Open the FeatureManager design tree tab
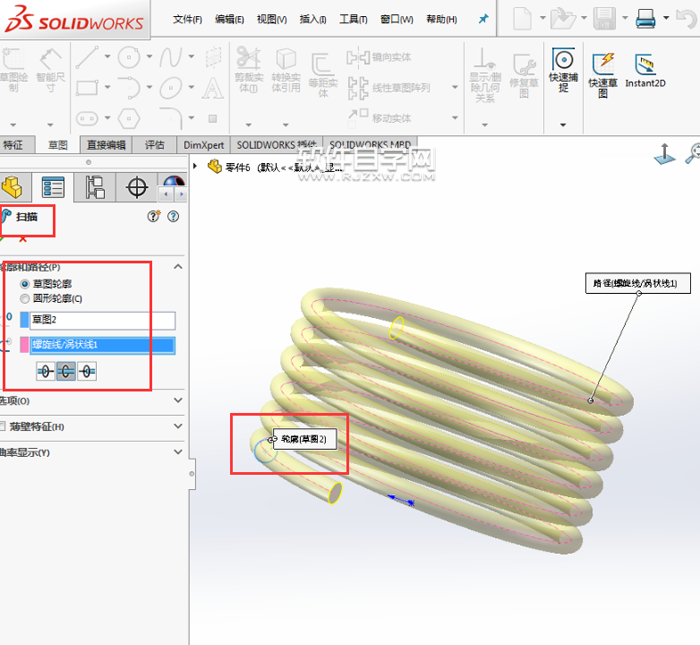This screenshot has width=700, height=645. pyautogui.click(x=12, y=187)
